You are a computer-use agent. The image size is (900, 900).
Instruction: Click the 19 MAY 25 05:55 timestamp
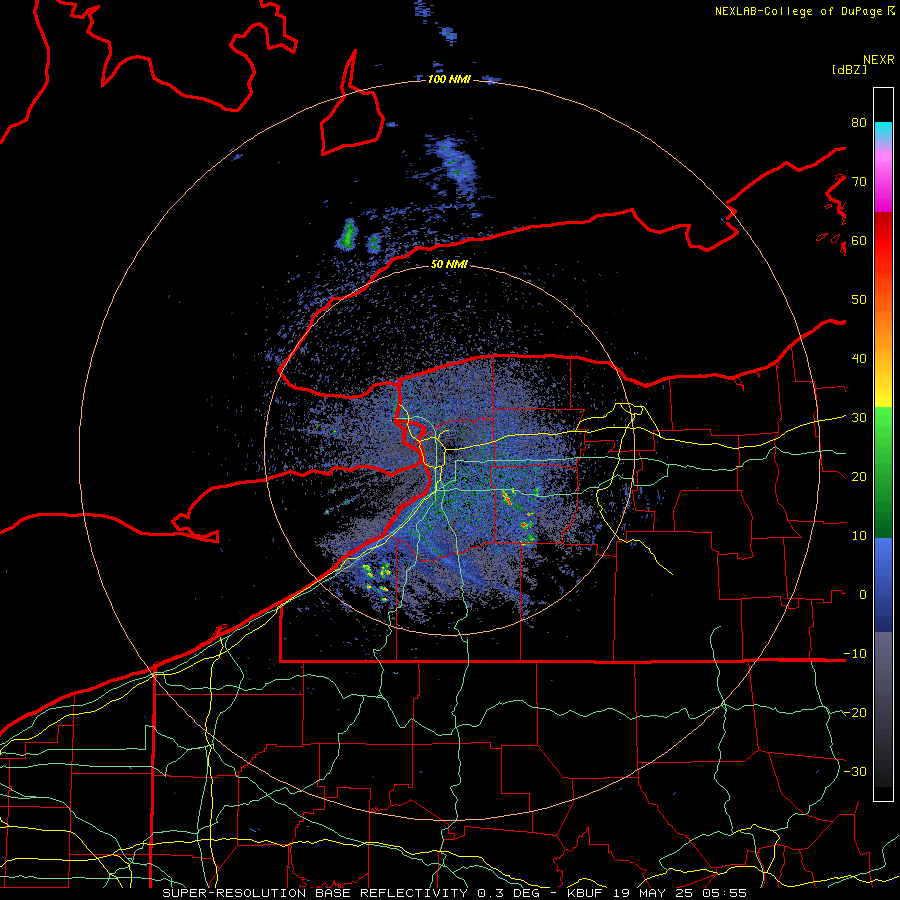click(680, 893)
